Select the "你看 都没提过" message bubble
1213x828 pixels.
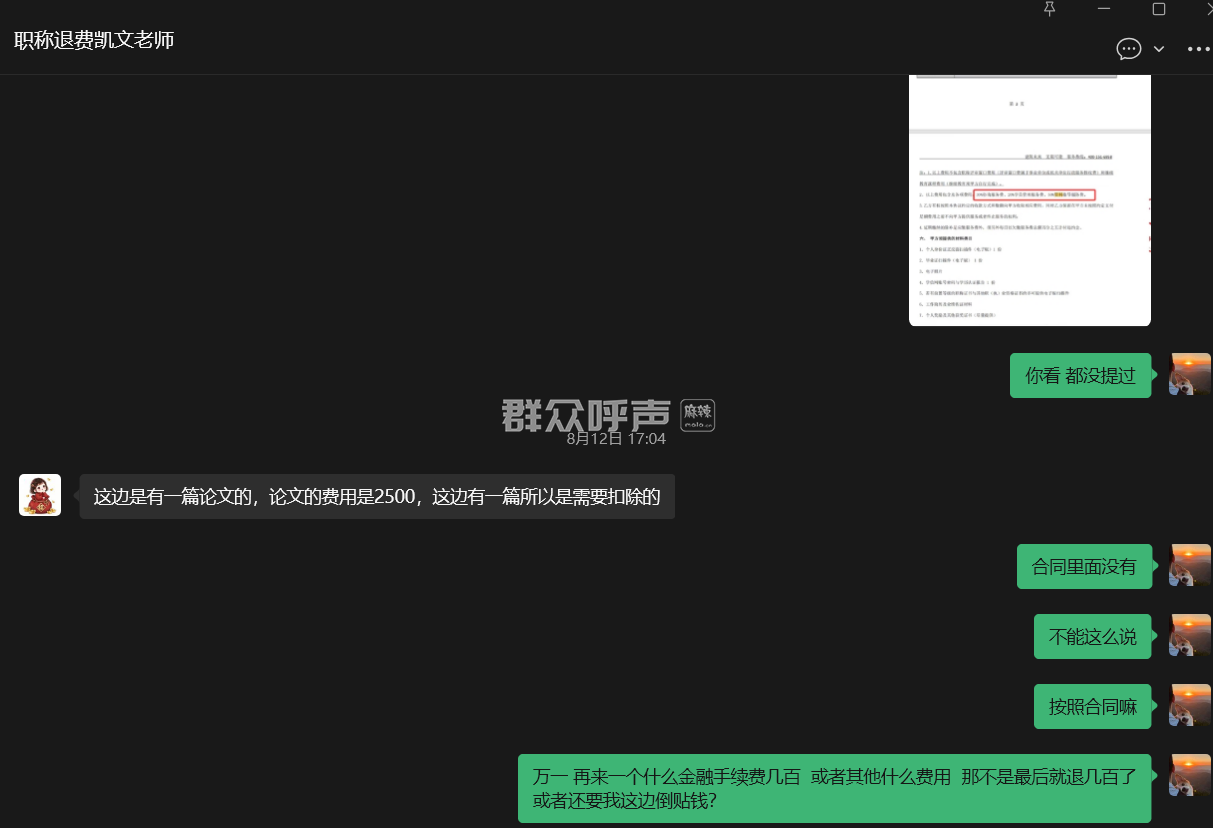click(x=1080, y=376)
